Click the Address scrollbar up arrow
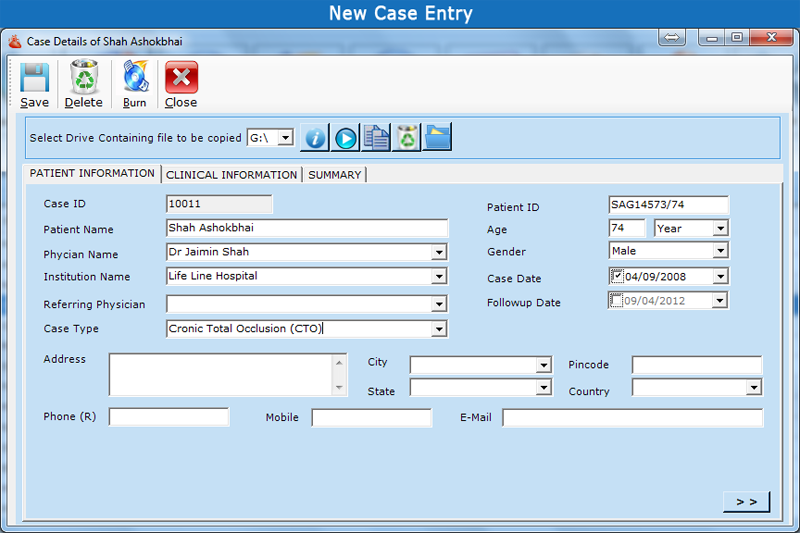Viewport: 800px width, 533px height. [x=339, y=363]
